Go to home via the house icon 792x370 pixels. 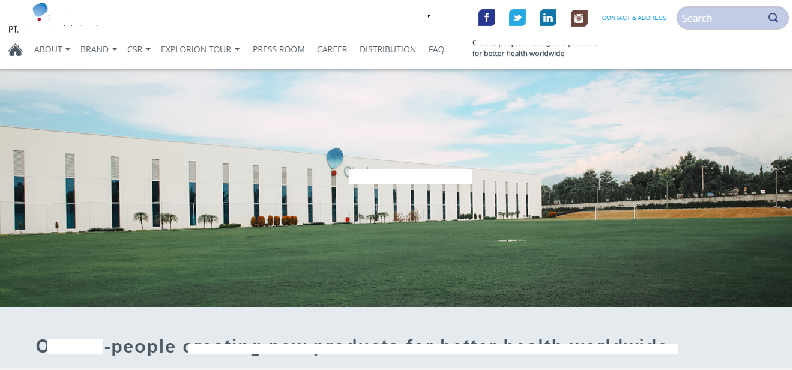pyautogui.click(x=15, y=49)
